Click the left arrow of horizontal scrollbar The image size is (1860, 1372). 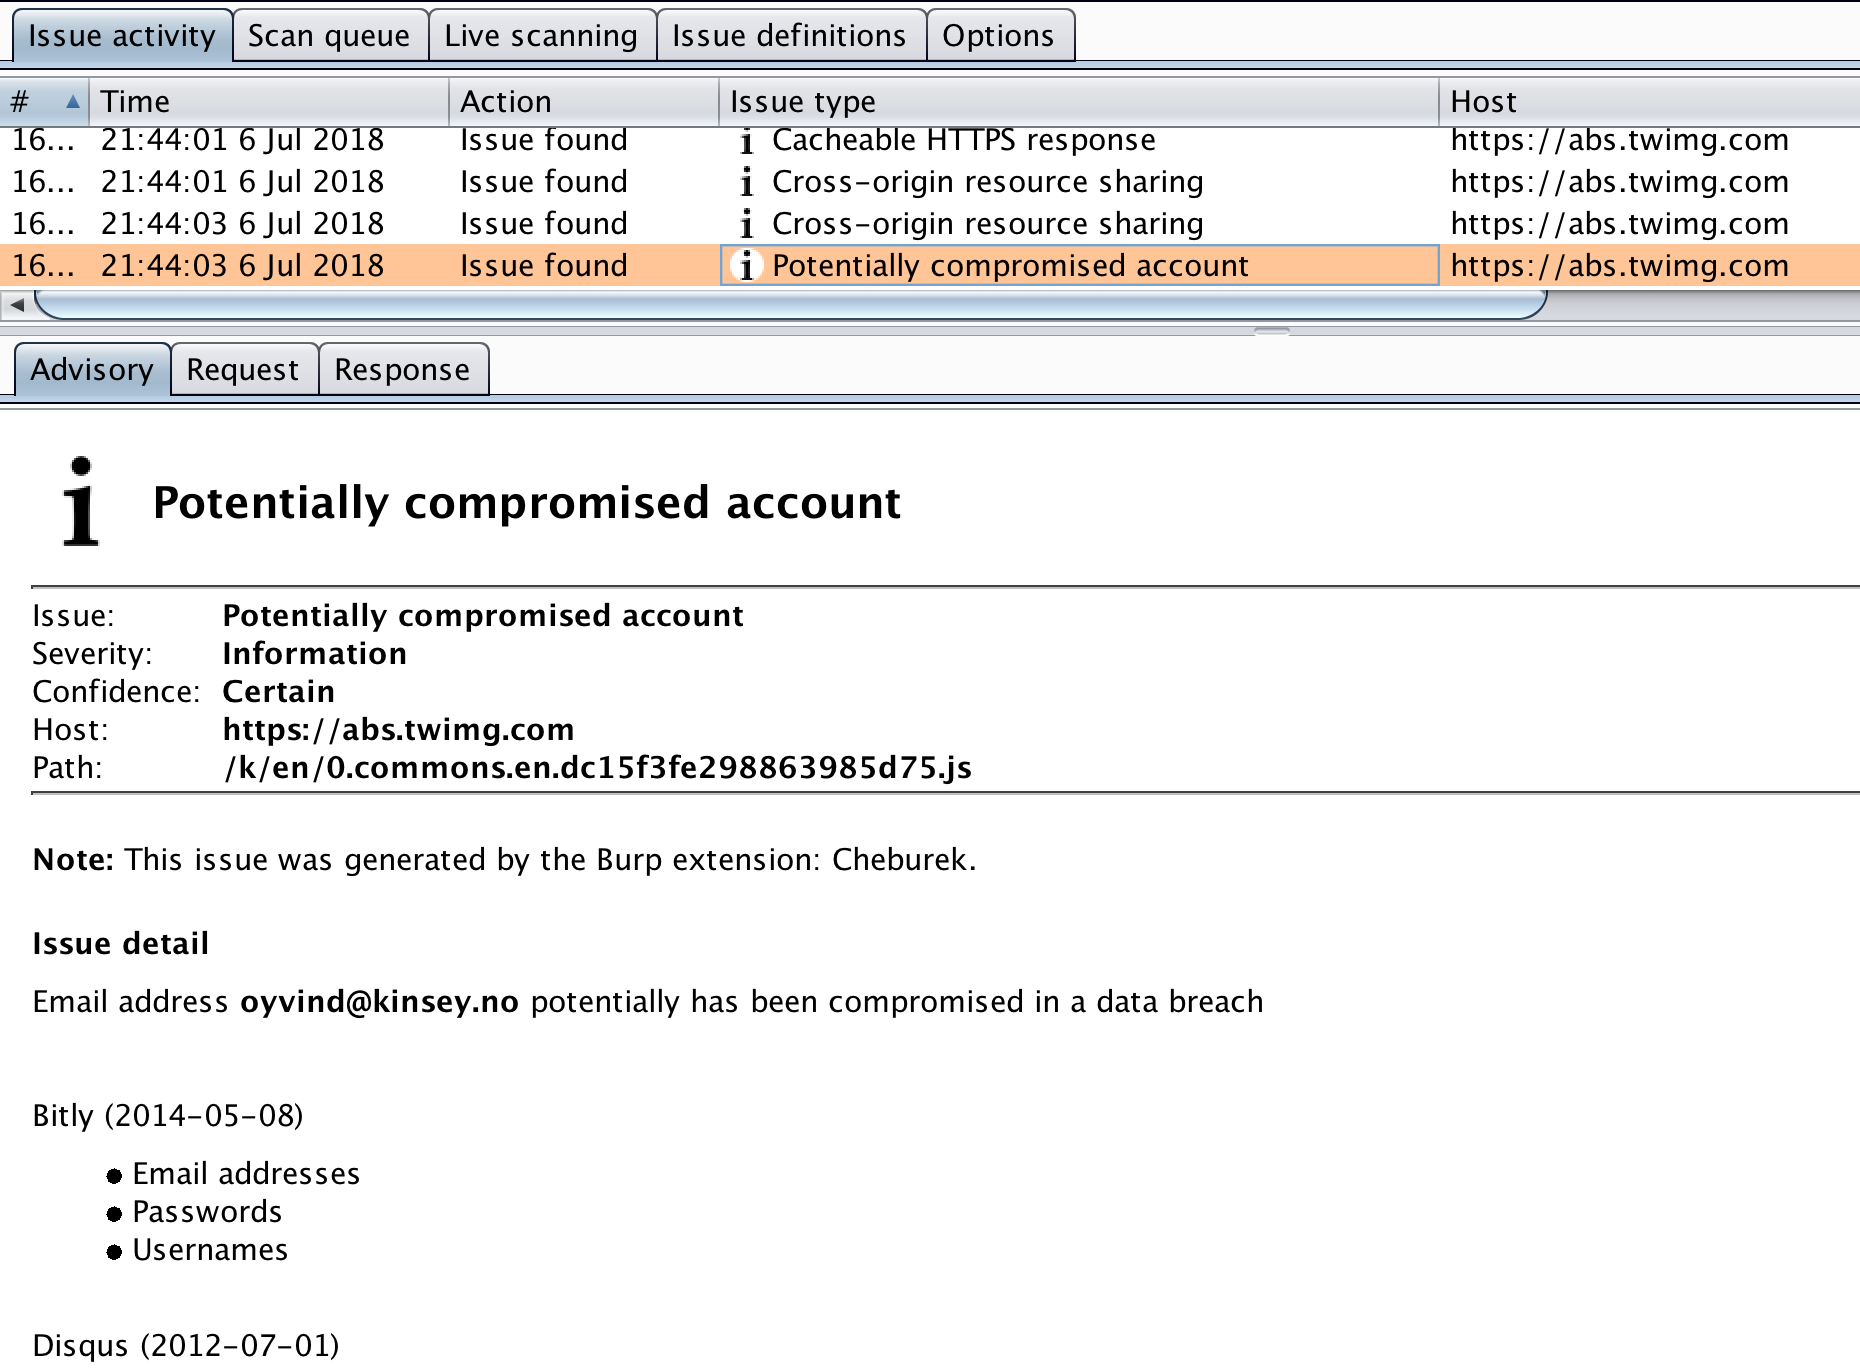pos(16,305)
